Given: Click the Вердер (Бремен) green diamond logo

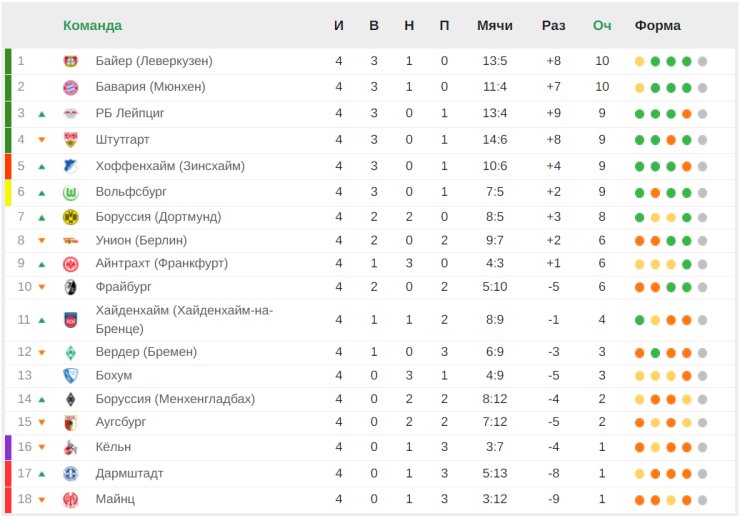Looking at the screenshot, I should [70, 352].
